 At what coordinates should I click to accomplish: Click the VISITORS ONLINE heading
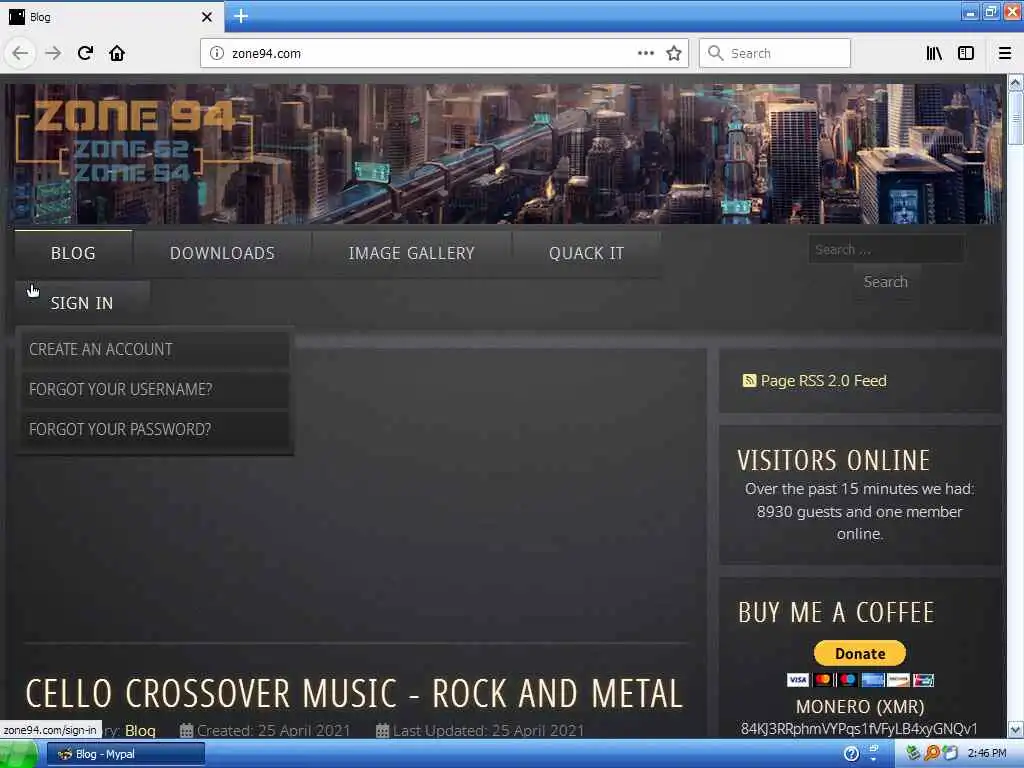click(833, 460)
